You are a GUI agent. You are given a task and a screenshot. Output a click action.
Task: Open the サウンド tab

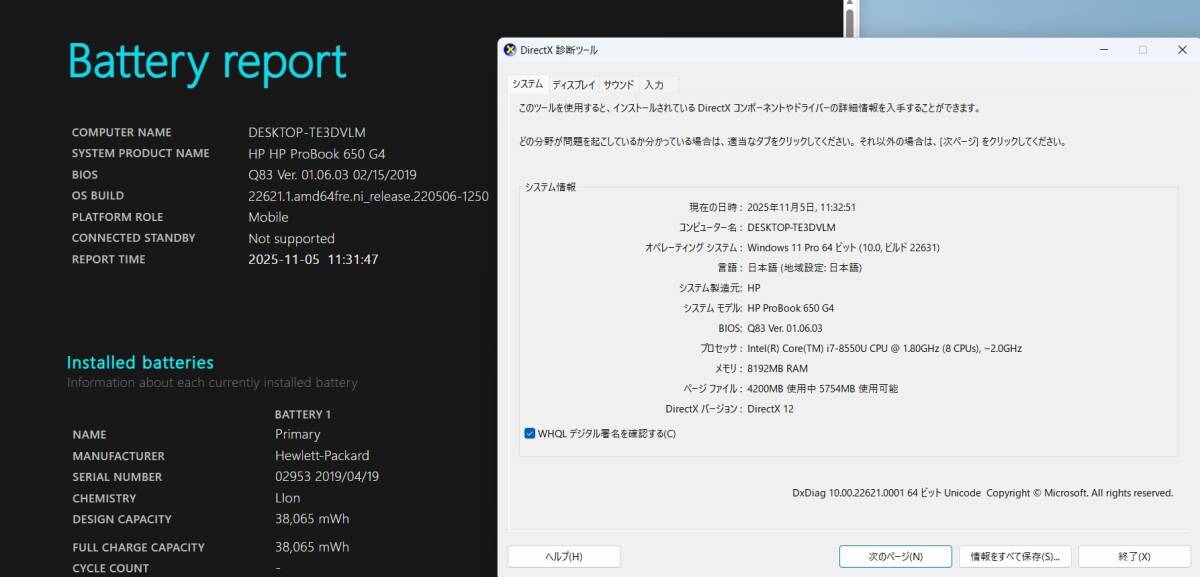[618, 85]
